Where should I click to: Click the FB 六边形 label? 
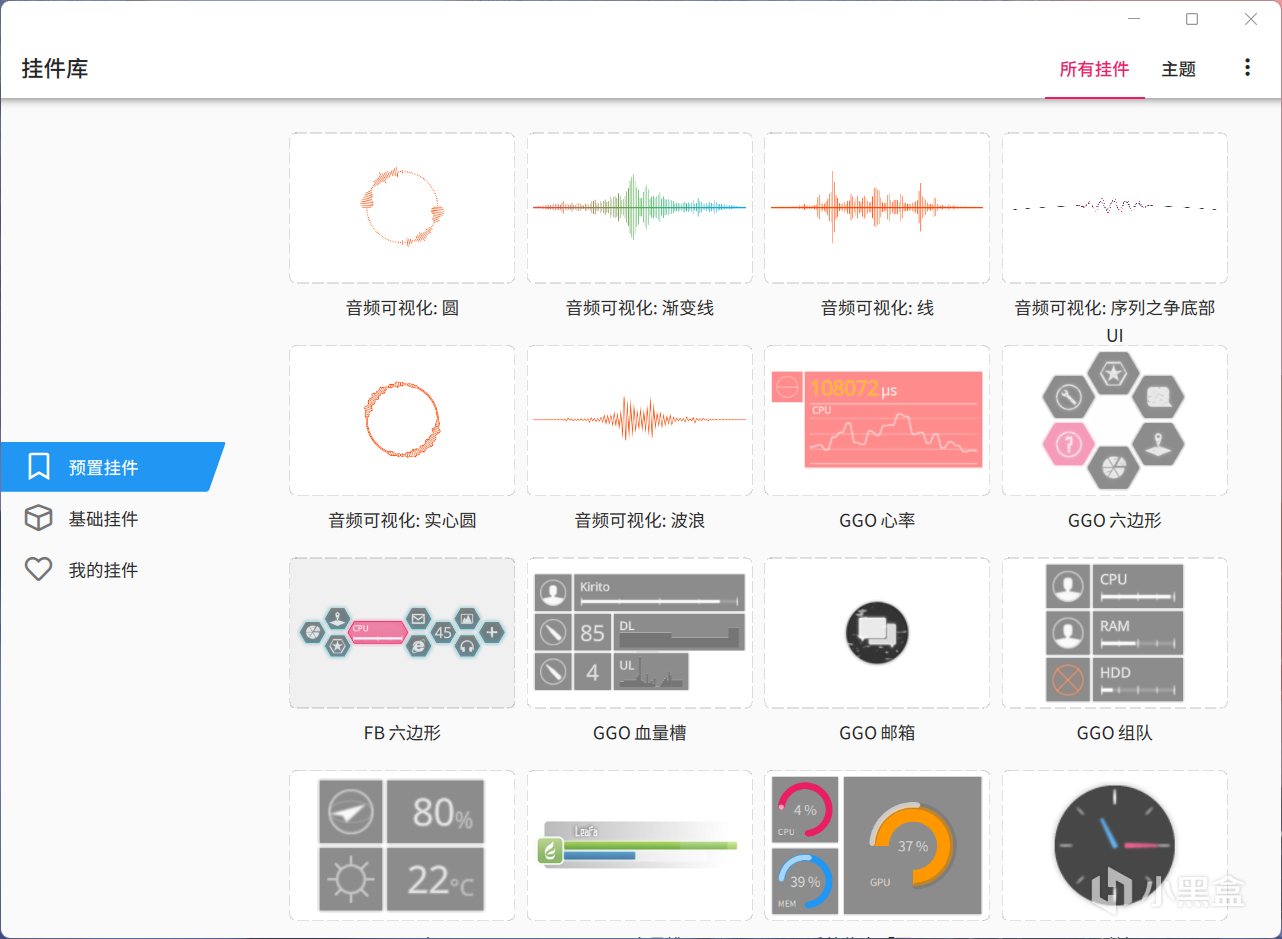(x=402, y=733)
